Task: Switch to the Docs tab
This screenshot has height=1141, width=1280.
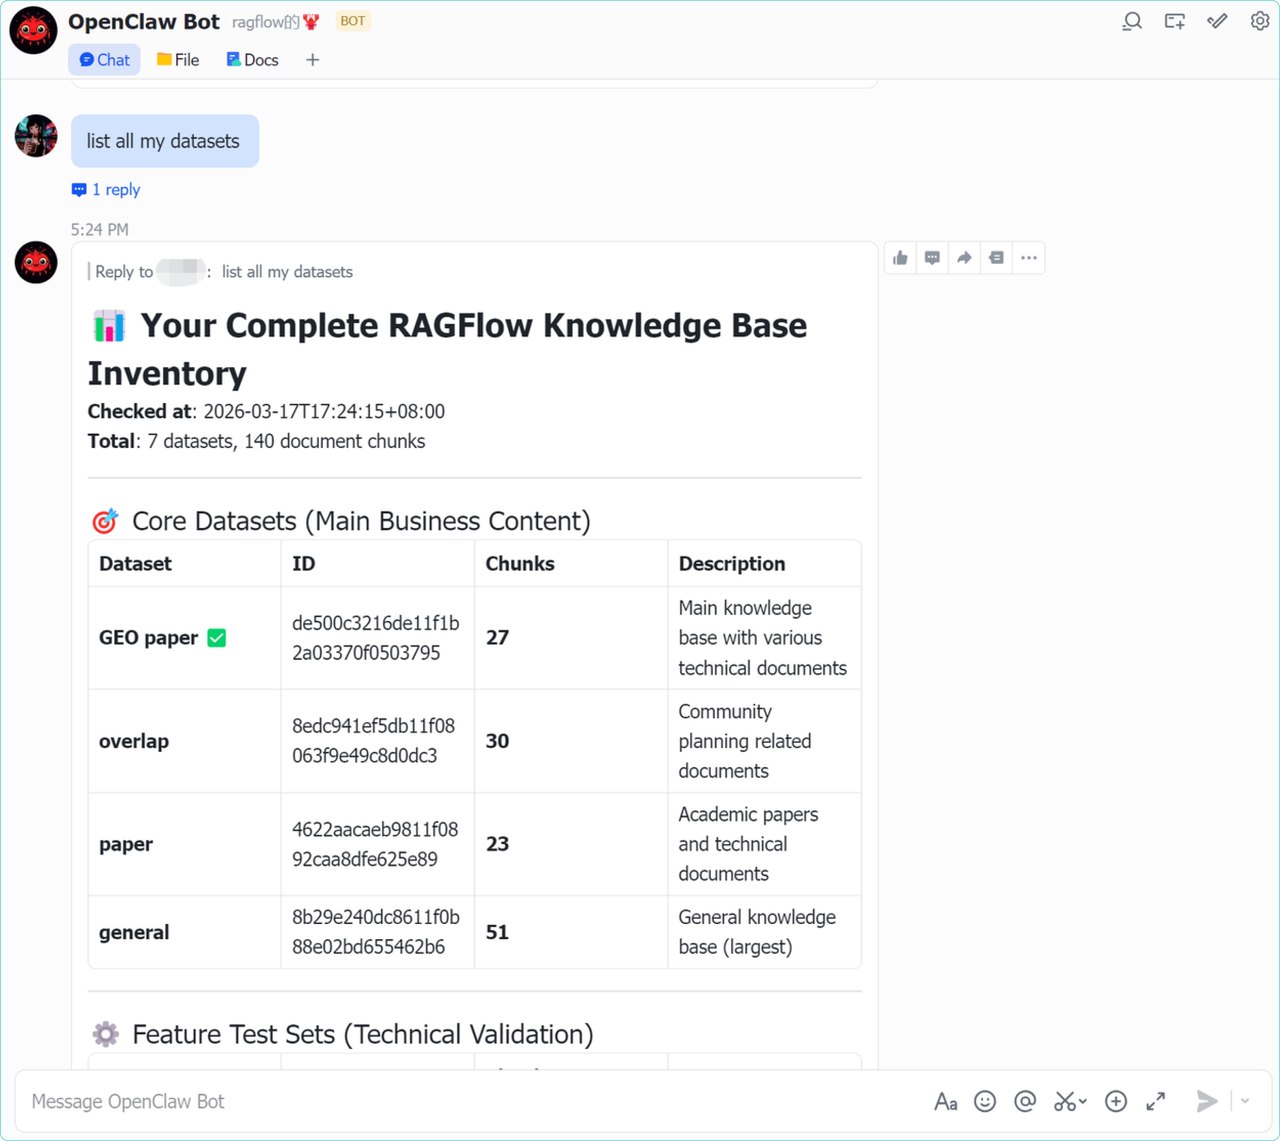Action: pos(252,60)
